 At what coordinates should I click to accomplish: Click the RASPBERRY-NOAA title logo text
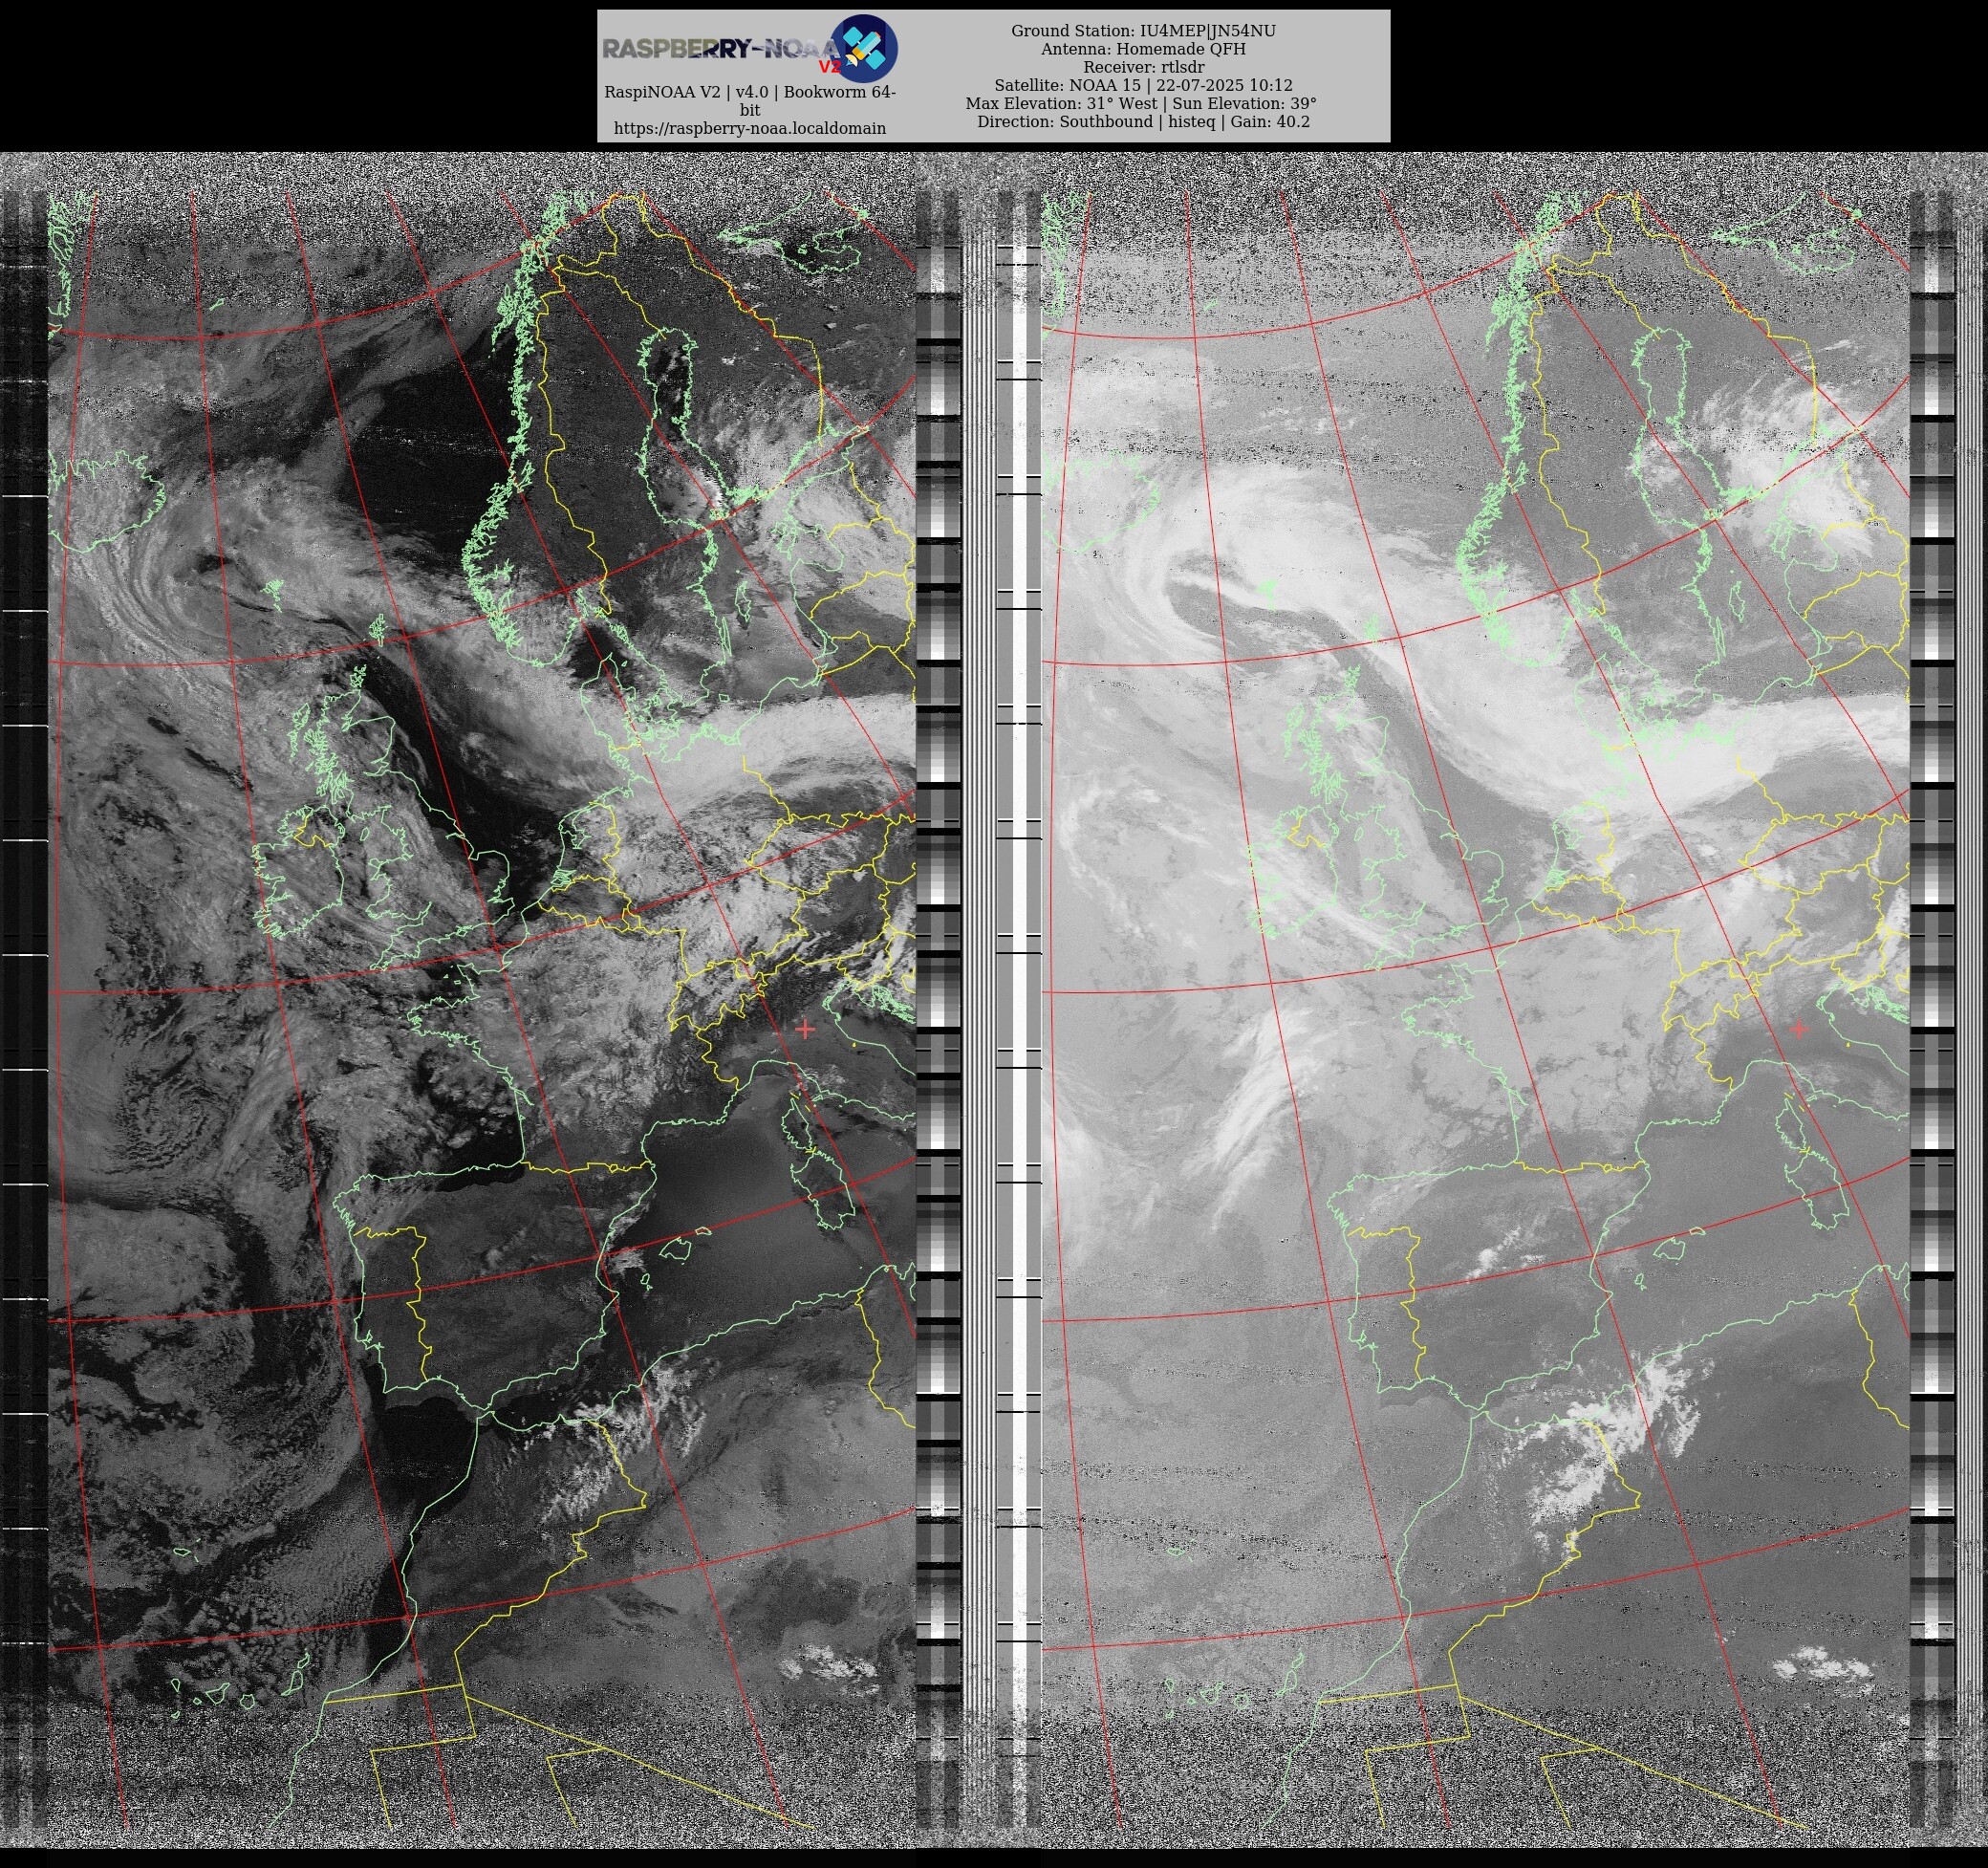[x=720, y=50]
